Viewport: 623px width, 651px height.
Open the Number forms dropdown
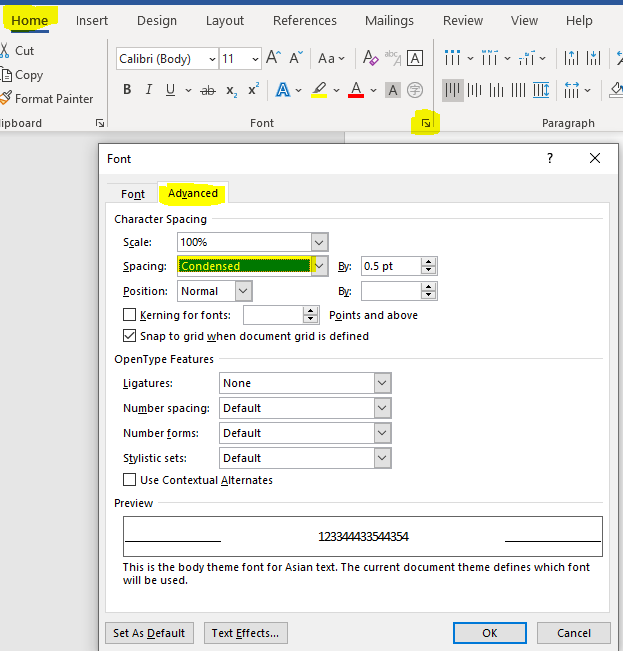pyautogui.click(x=382, y=433)
